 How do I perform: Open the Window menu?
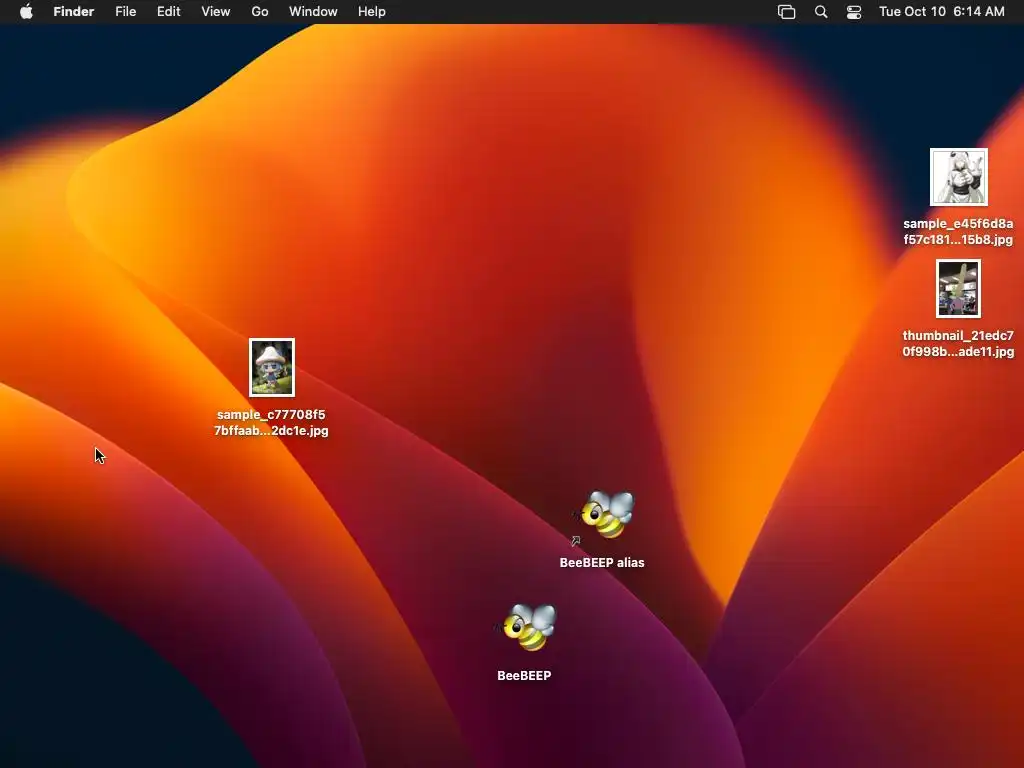pyautogui.click(x=313, y=12)
